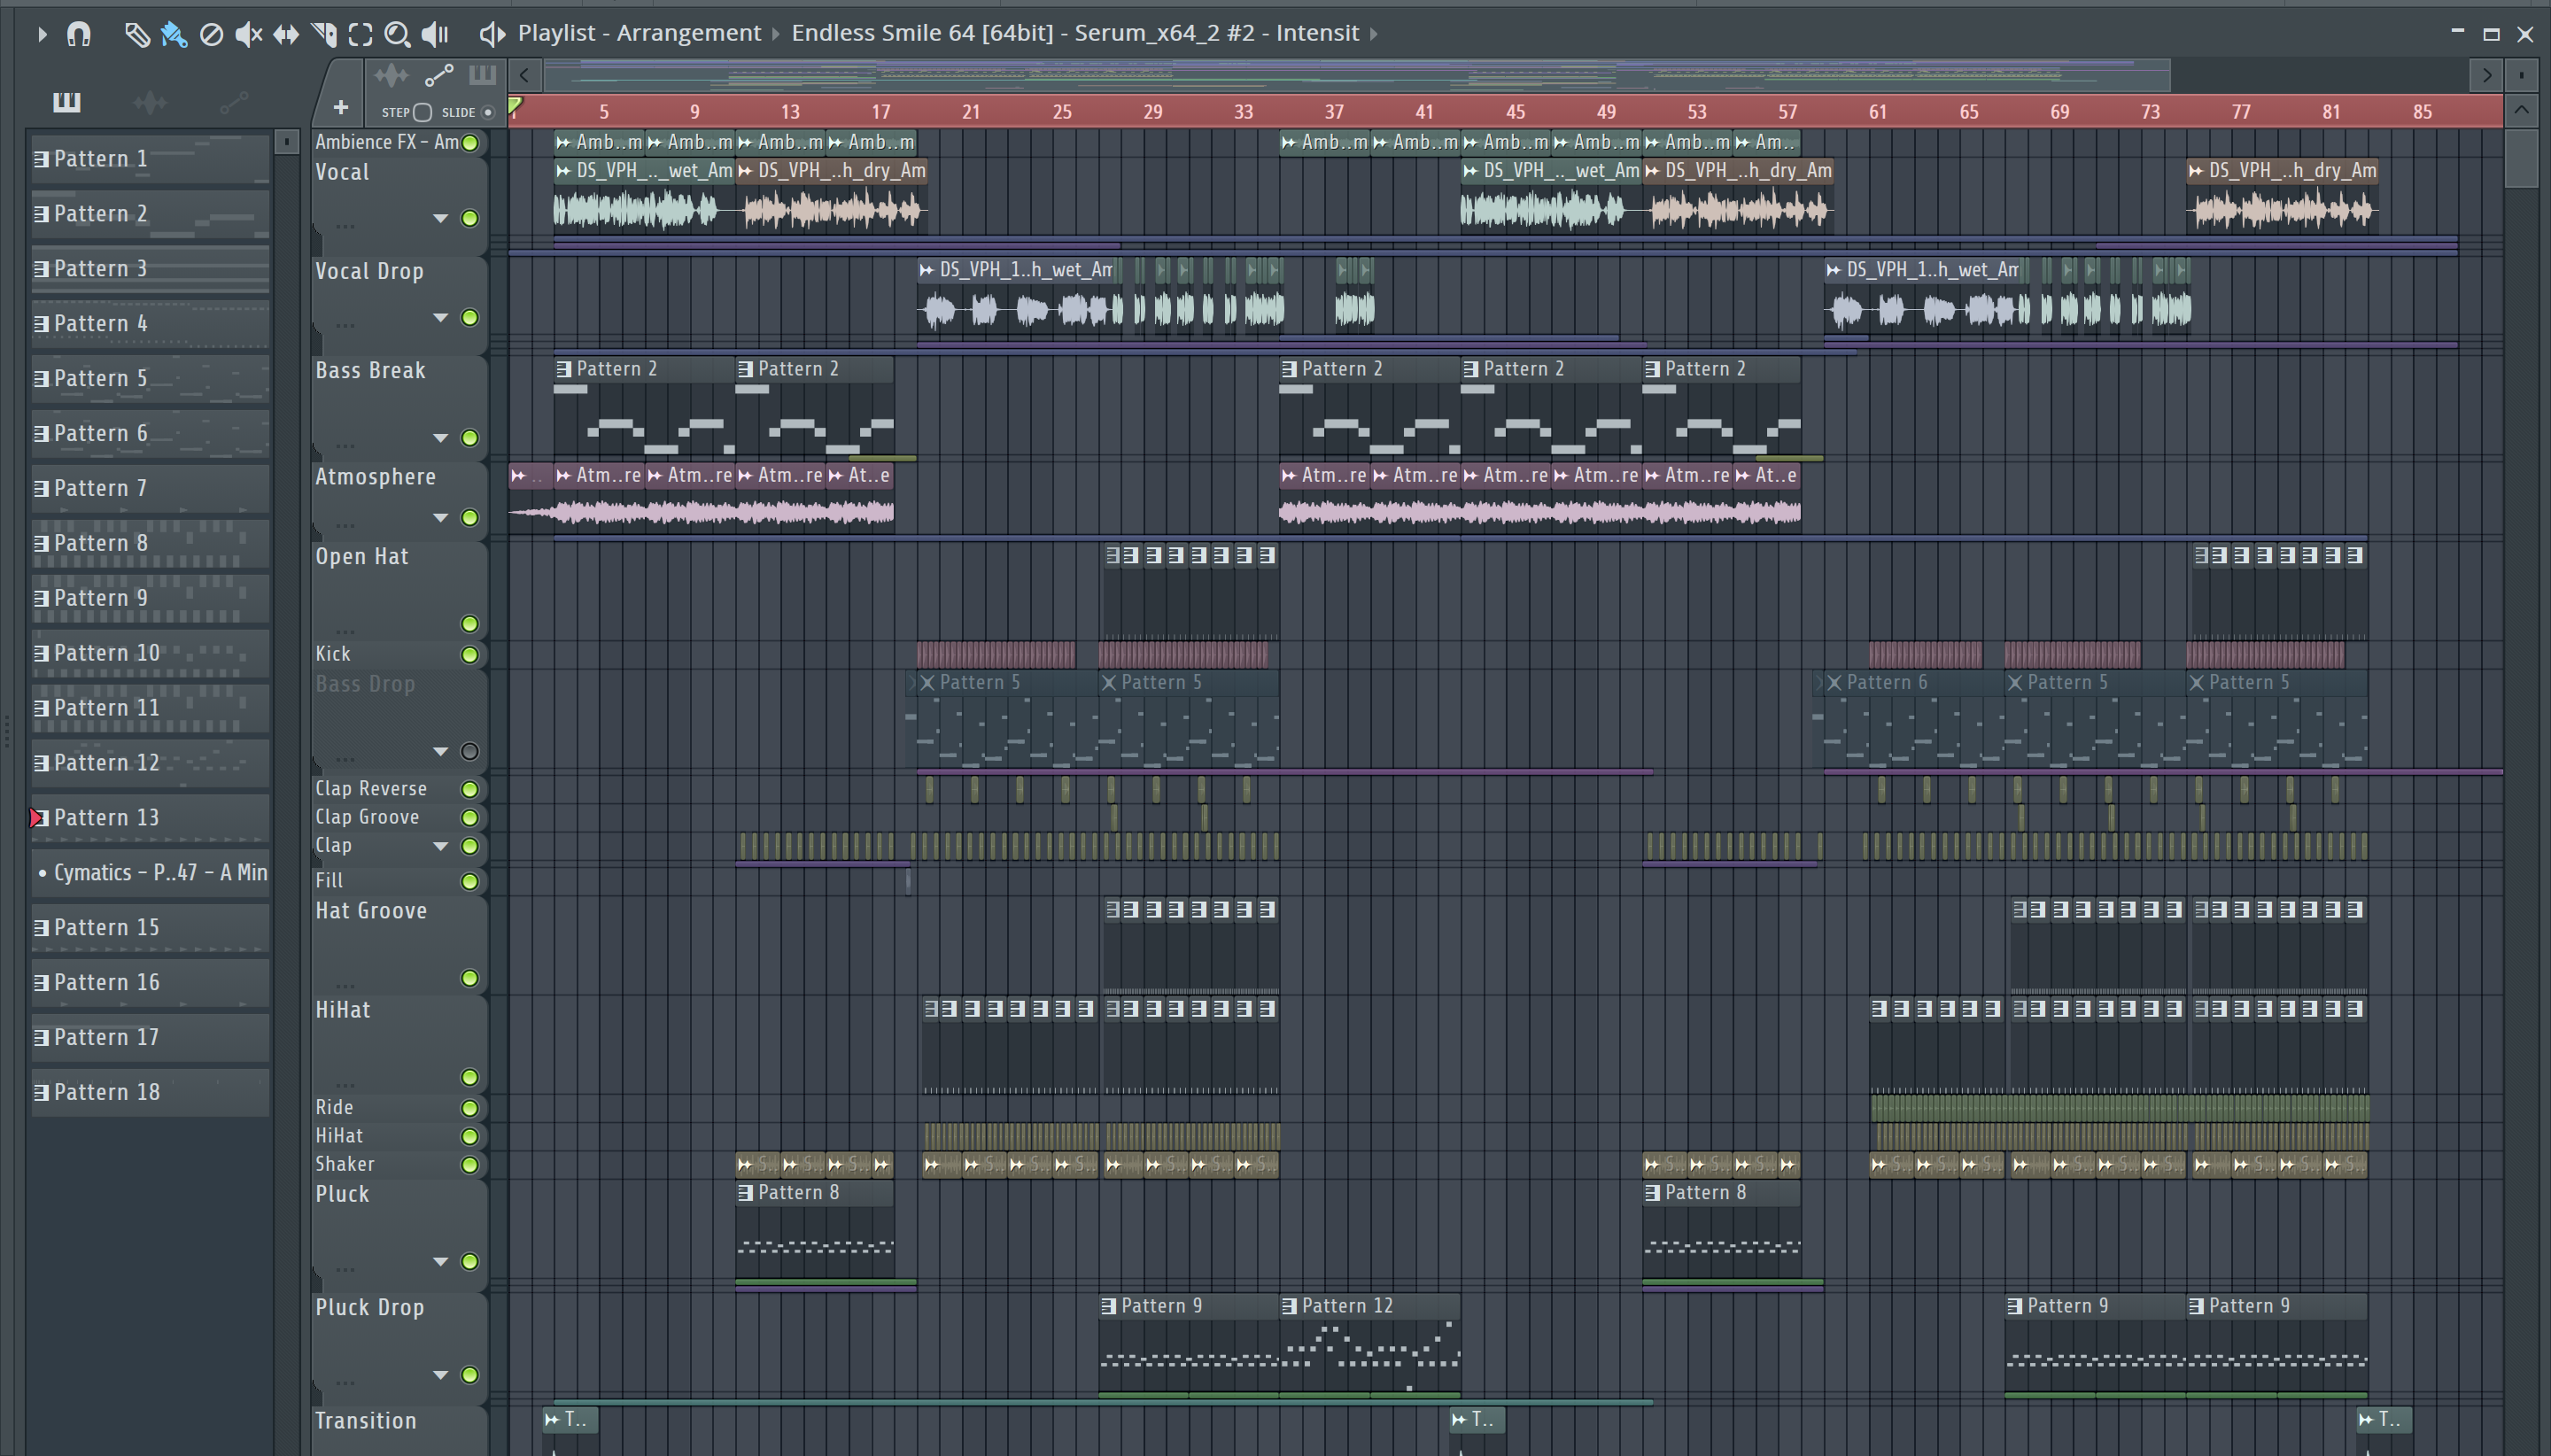The height and width of the screenshot is (1456, 2551).
Task: Open the magnet snap options
Action: (x=78, y=34)
